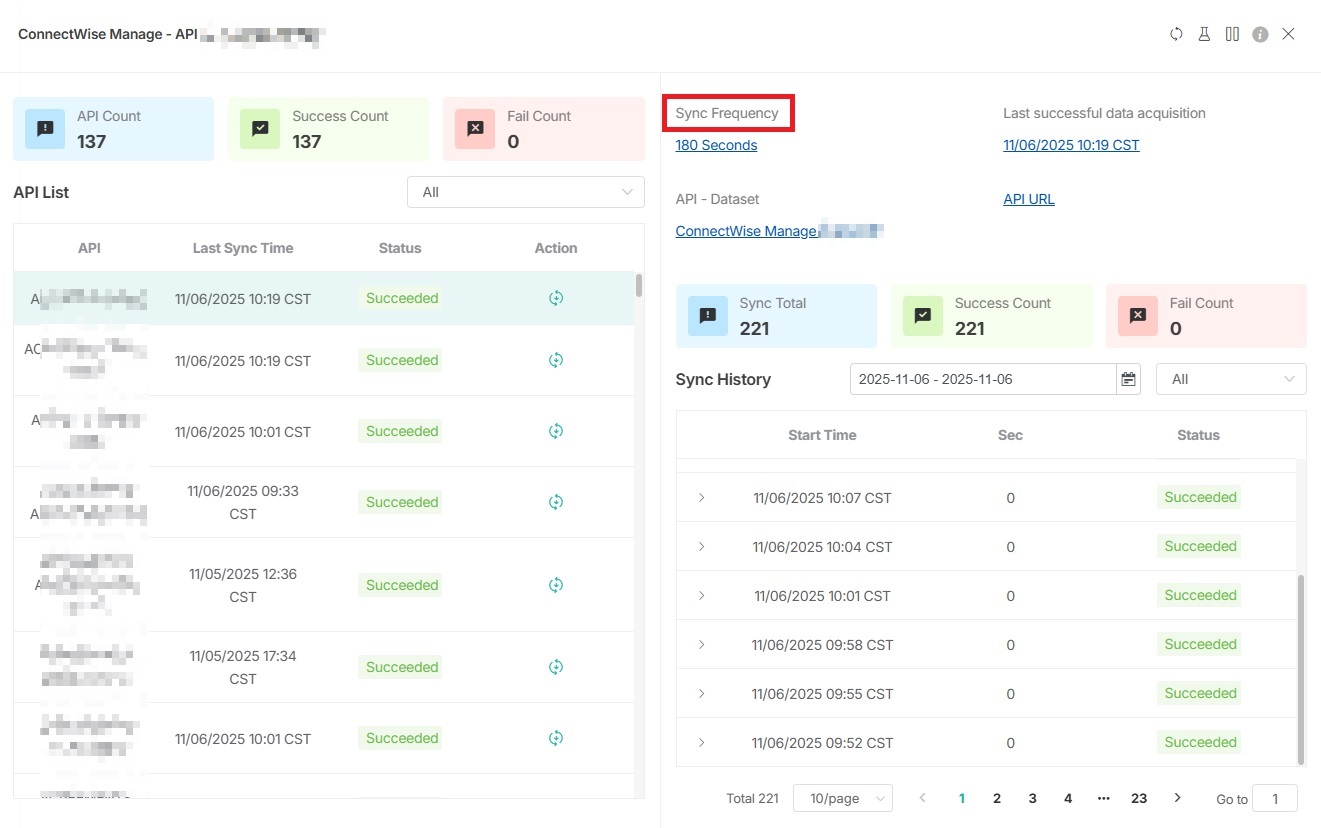Open the Sync History status filter dropdown
Viewport: 1321px width, 828px height.
[1230, 379]
